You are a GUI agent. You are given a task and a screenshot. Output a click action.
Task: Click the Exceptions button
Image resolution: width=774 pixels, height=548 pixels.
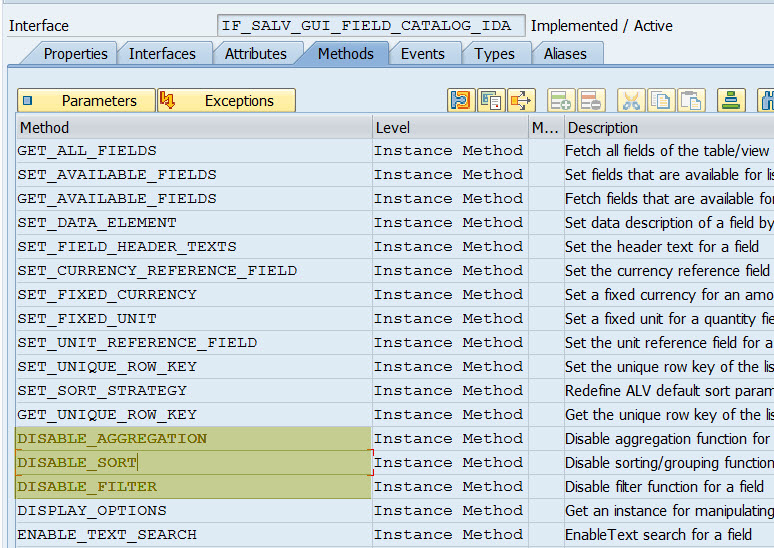[227, 101]
